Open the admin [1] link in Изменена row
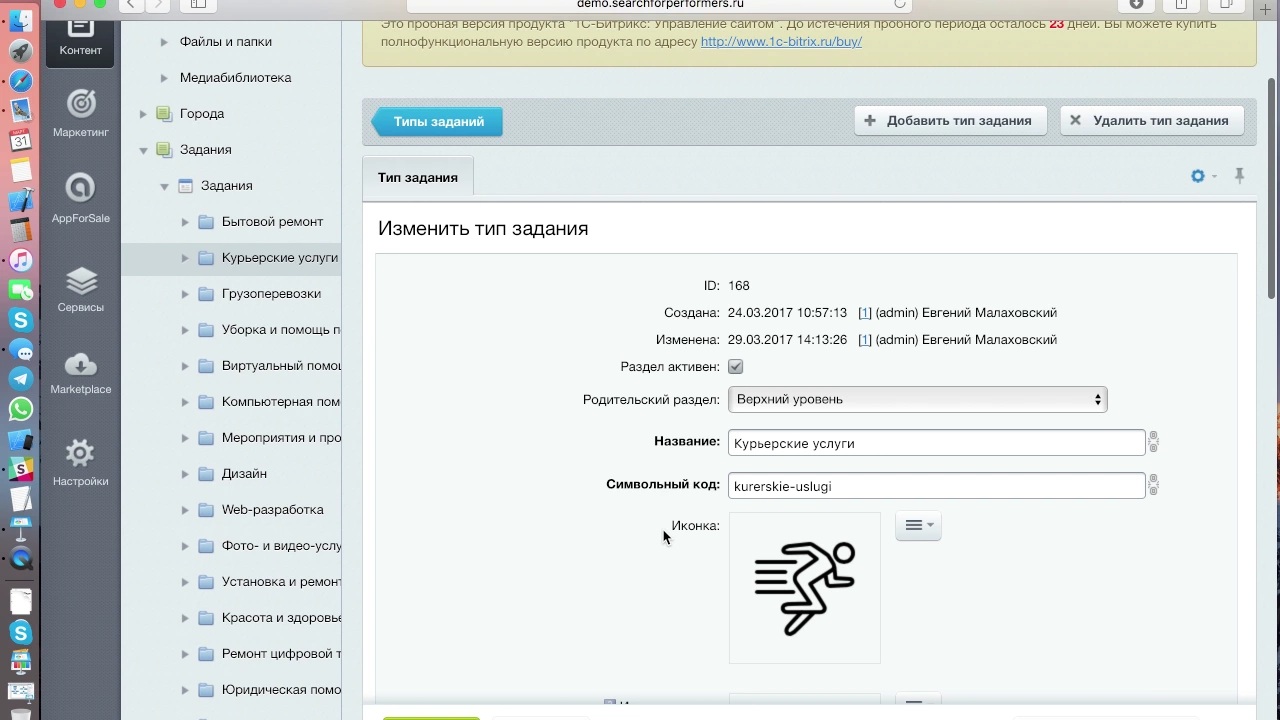Viewport: 1280px width, 720px height. tap(865, 340)
